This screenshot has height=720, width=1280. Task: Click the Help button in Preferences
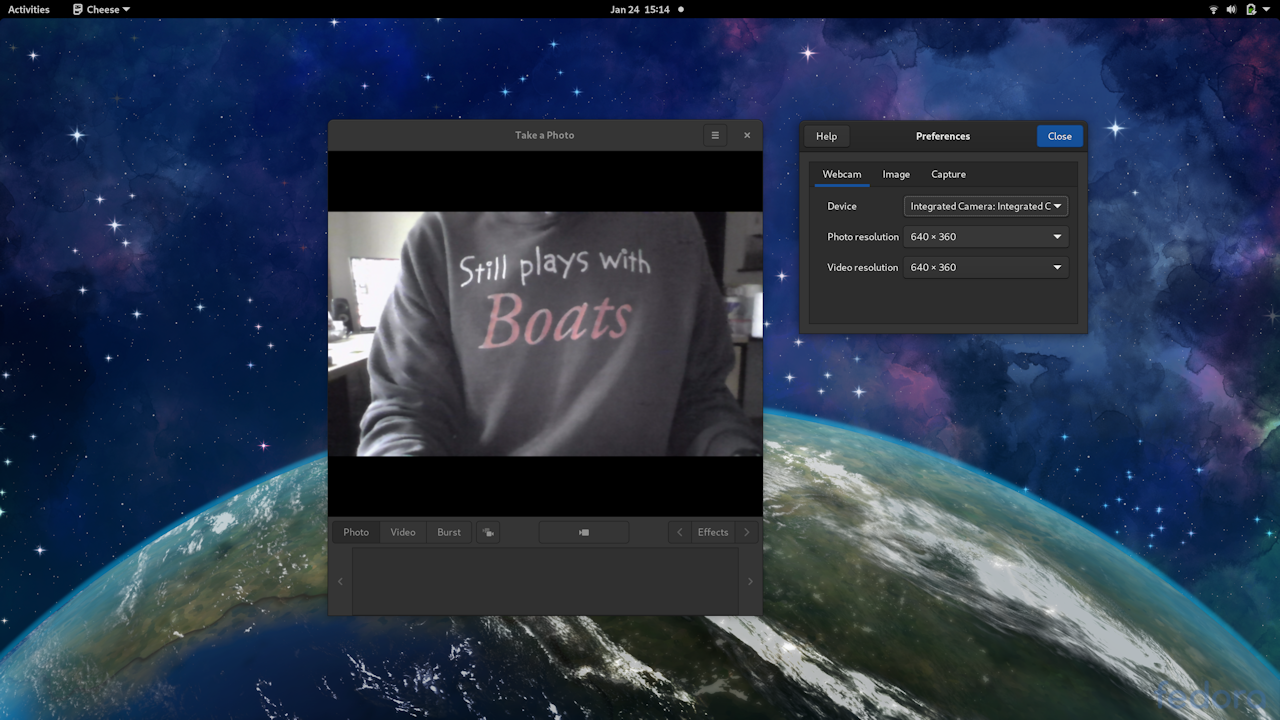(826, 136)
